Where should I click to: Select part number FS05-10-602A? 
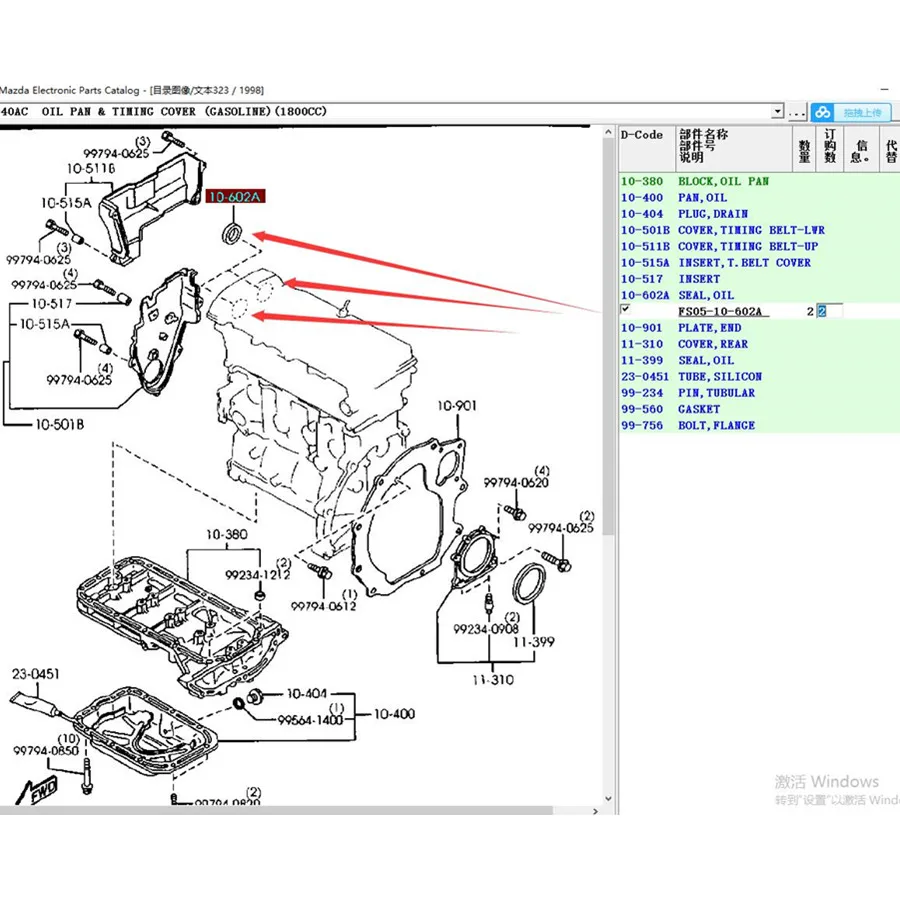pyautogui.click(x=720, y=312)
